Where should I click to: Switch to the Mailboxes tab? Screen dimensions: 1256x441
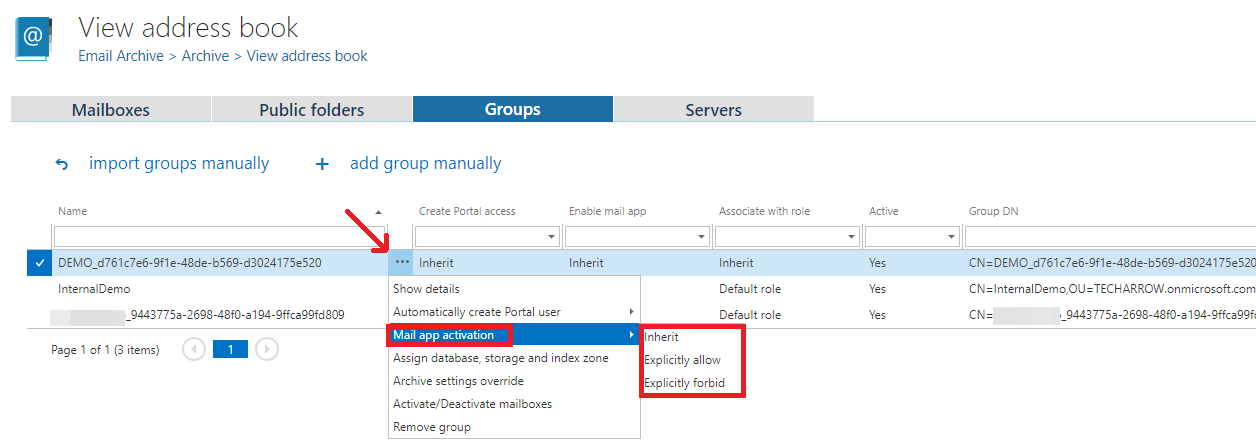(x=111, y=110)
